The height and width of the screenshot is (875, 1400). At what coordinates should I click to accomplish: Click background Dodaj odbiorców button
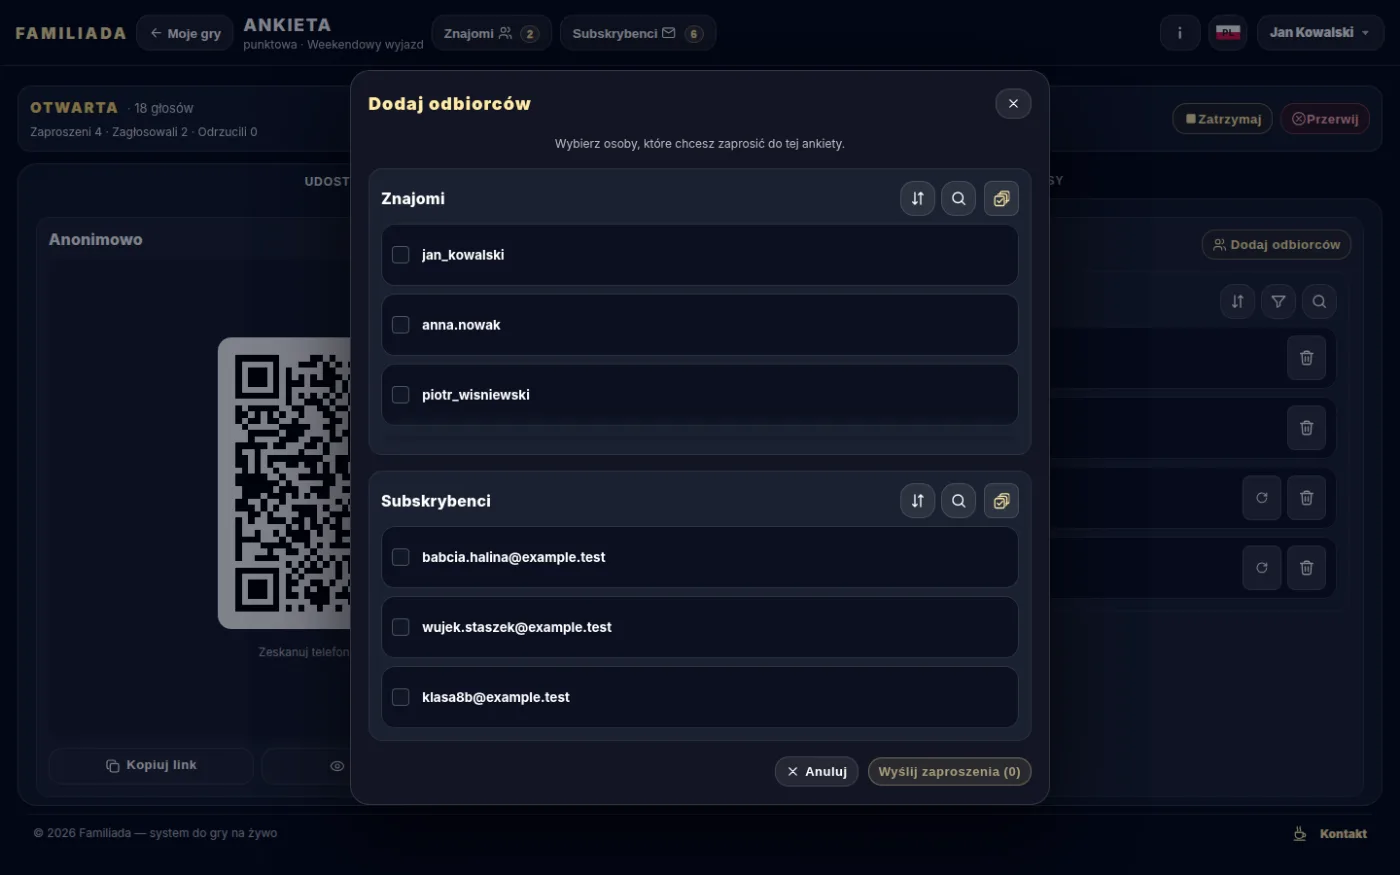[x=1276, y=244]
